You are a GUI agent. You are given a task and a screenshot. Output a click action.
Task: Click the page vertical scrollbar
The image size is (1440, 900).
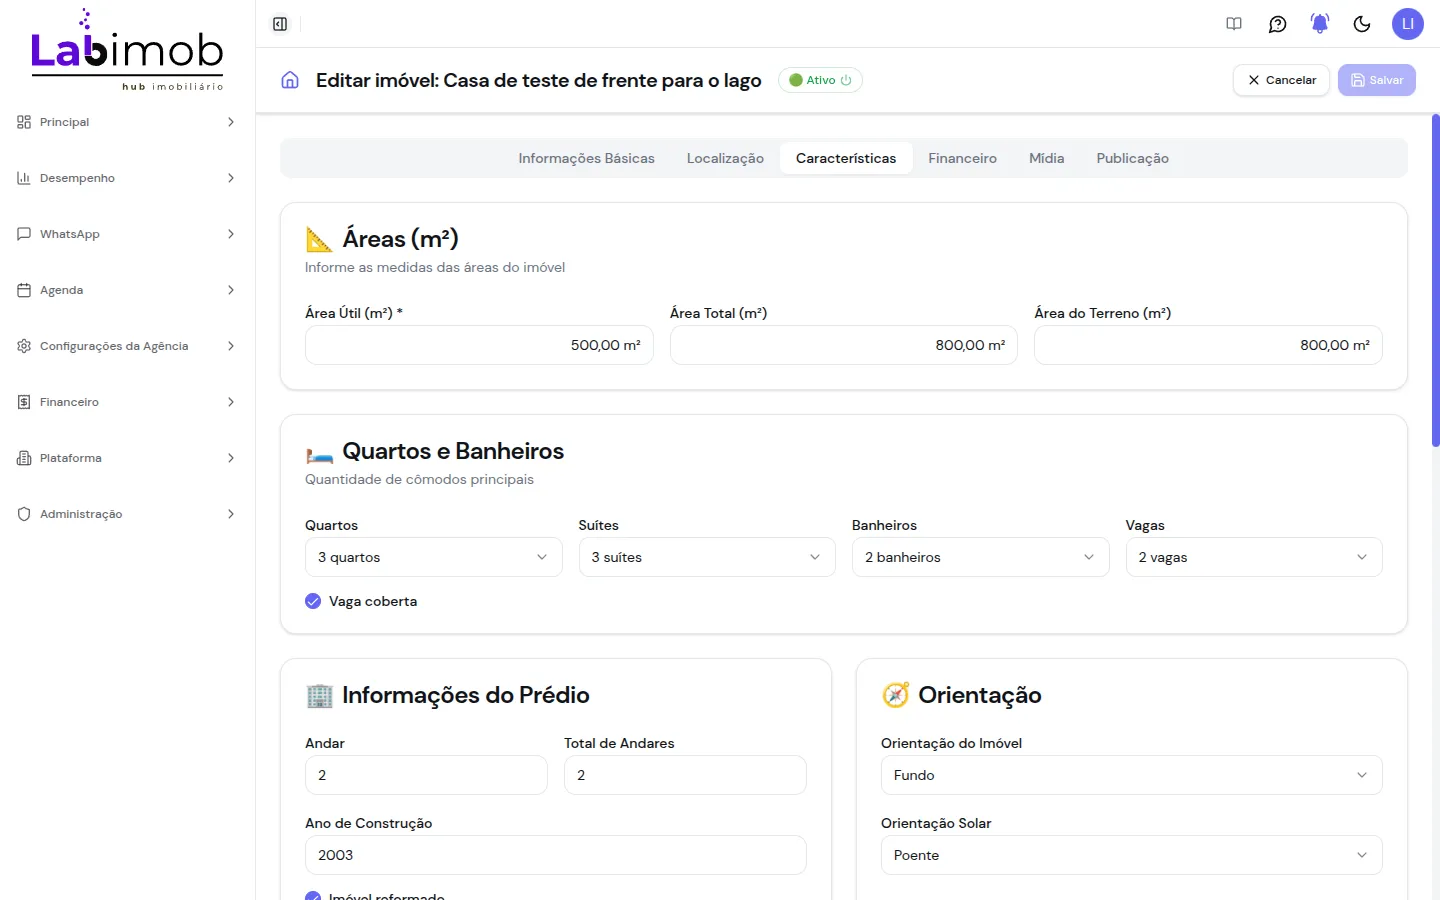pos(1435,280)
